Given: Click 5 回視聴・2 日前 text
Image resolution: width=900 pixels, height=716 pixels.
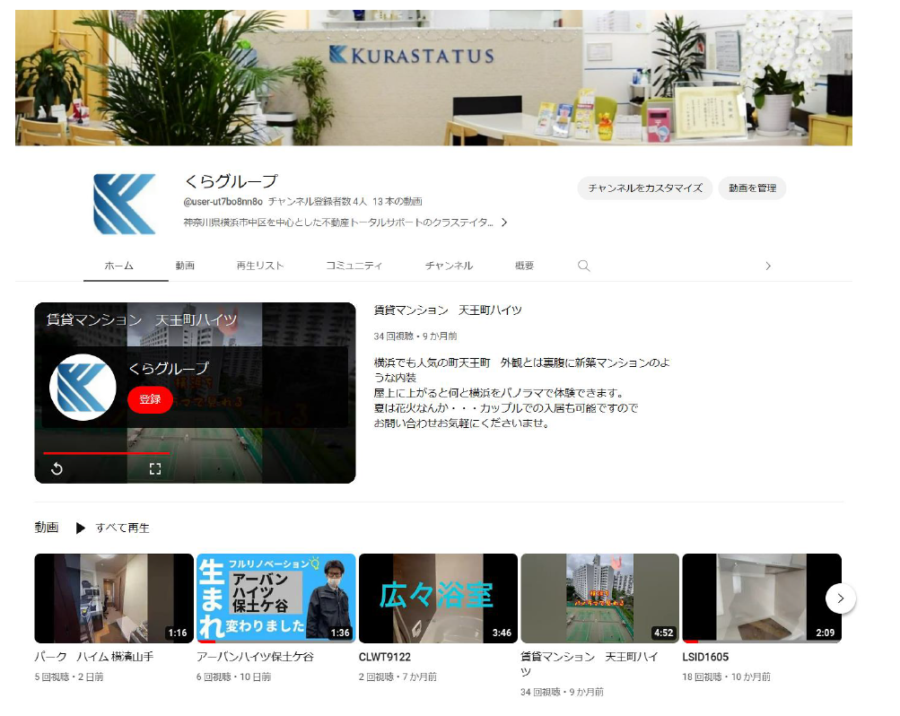Looking at the screenshot, I should click(69, 677).
